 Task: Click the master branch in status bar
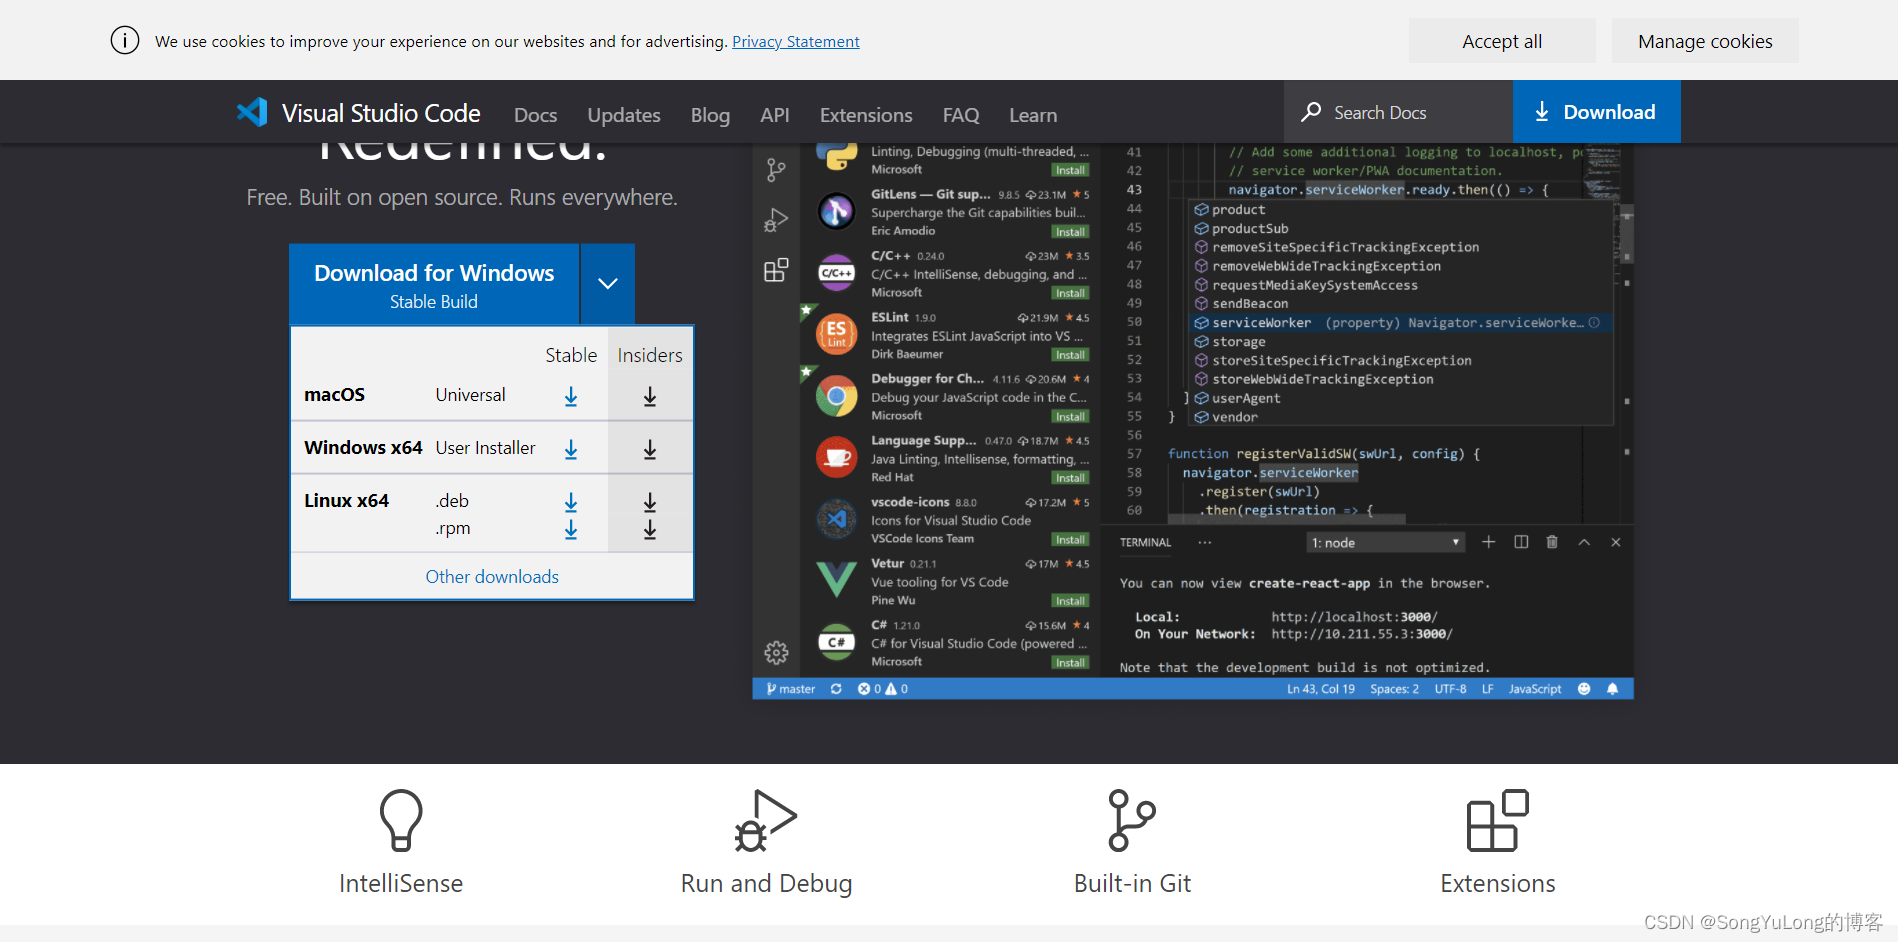click(790, 689)
